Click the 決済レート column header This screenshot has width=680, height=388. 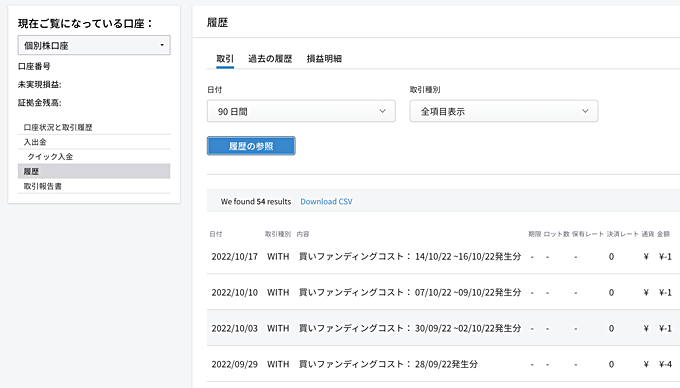(622, 234)
